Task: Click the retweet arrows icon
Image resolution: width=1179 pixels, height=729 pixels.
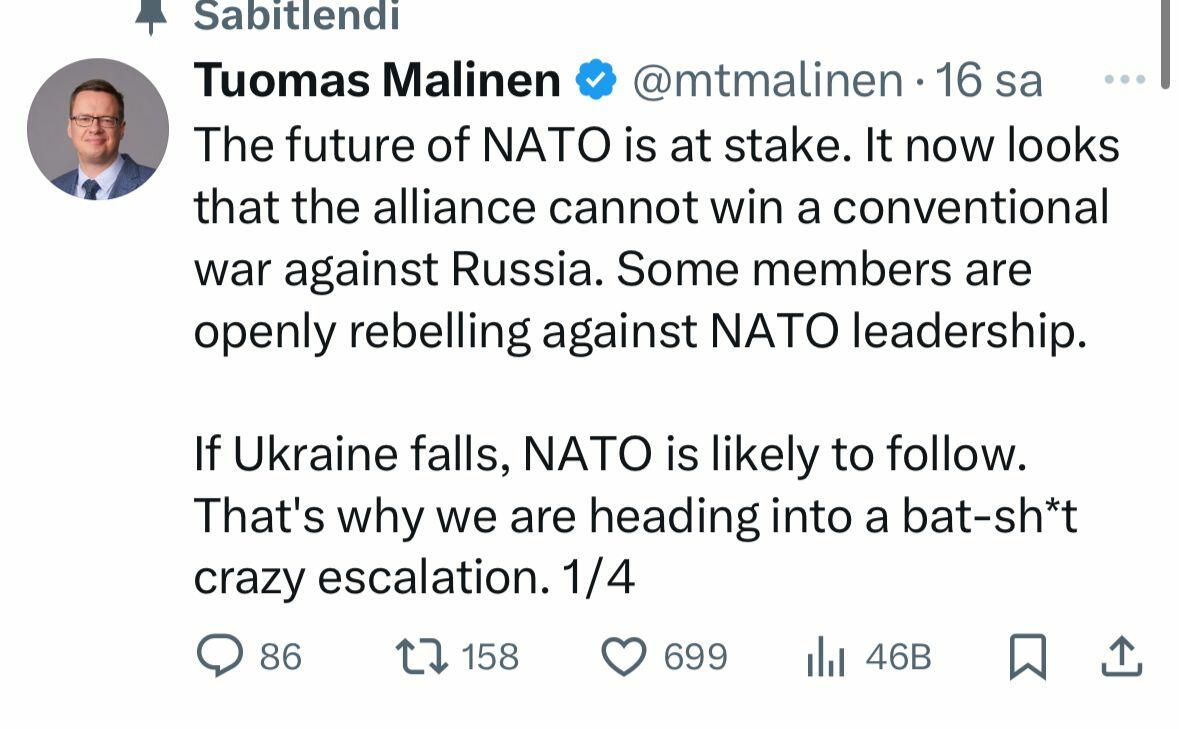Action: [x=422, y=656]
